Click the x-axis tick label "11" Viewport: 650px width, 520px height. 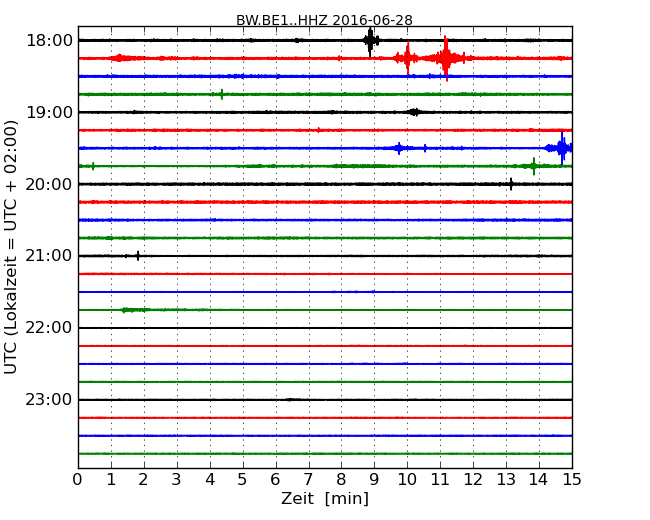[440, 480]
